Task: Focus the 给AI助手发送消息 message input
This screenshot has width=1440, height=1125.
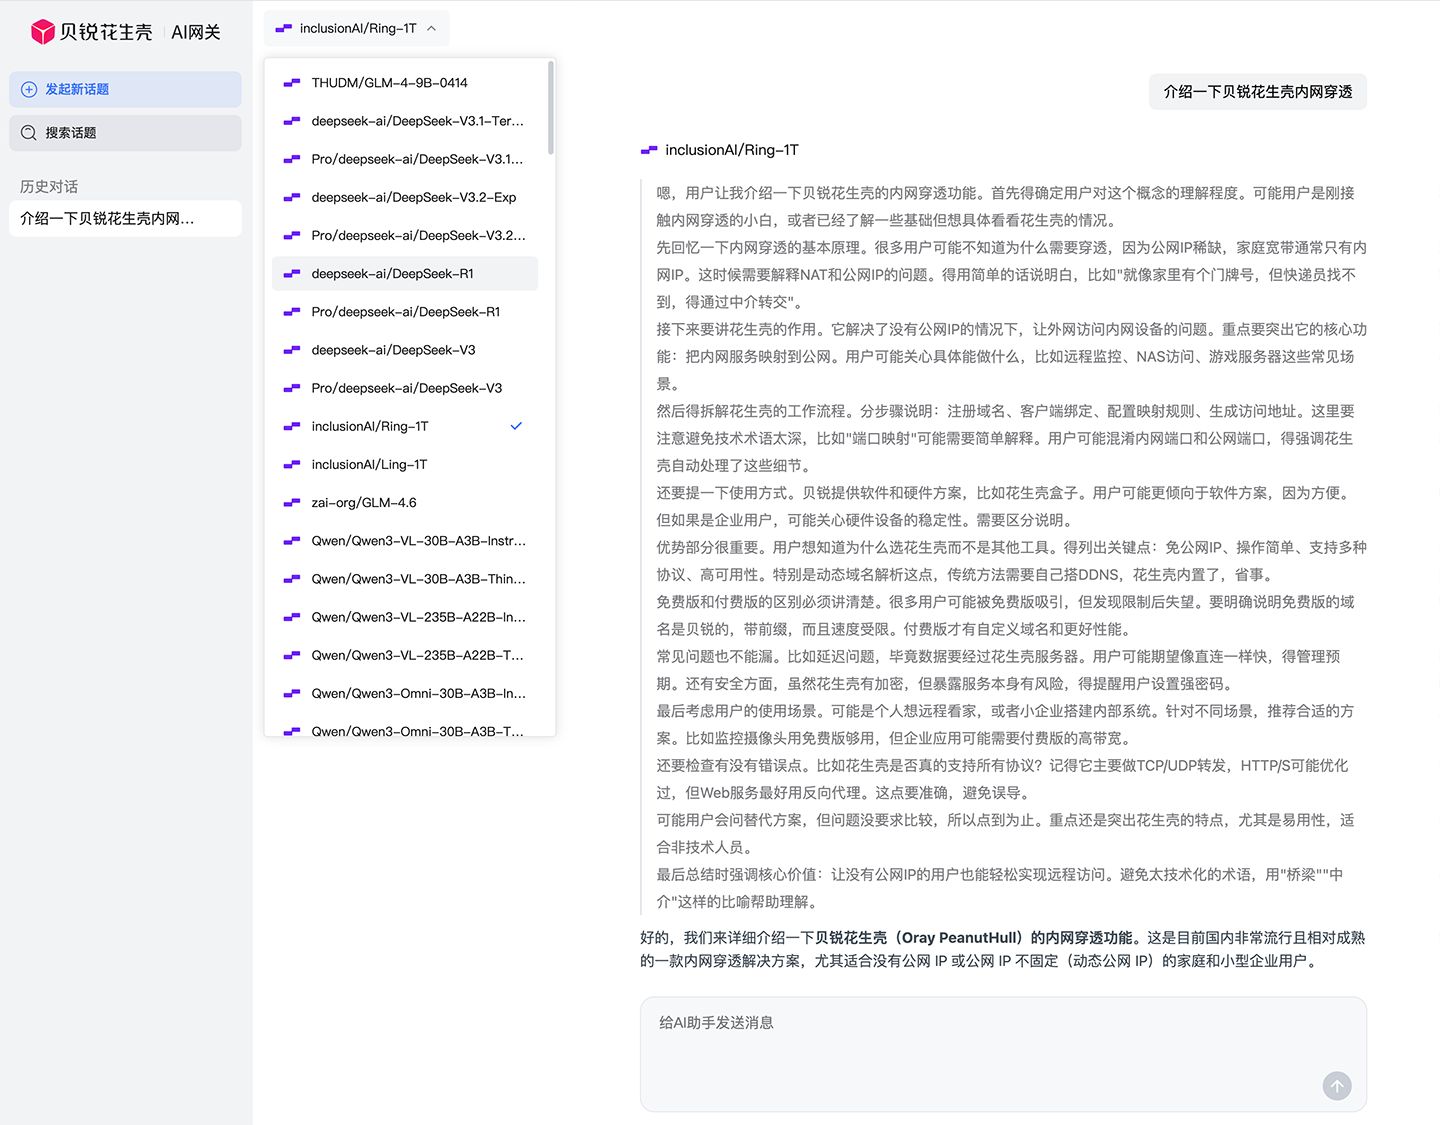Action: click(x=1003, y=1054)
